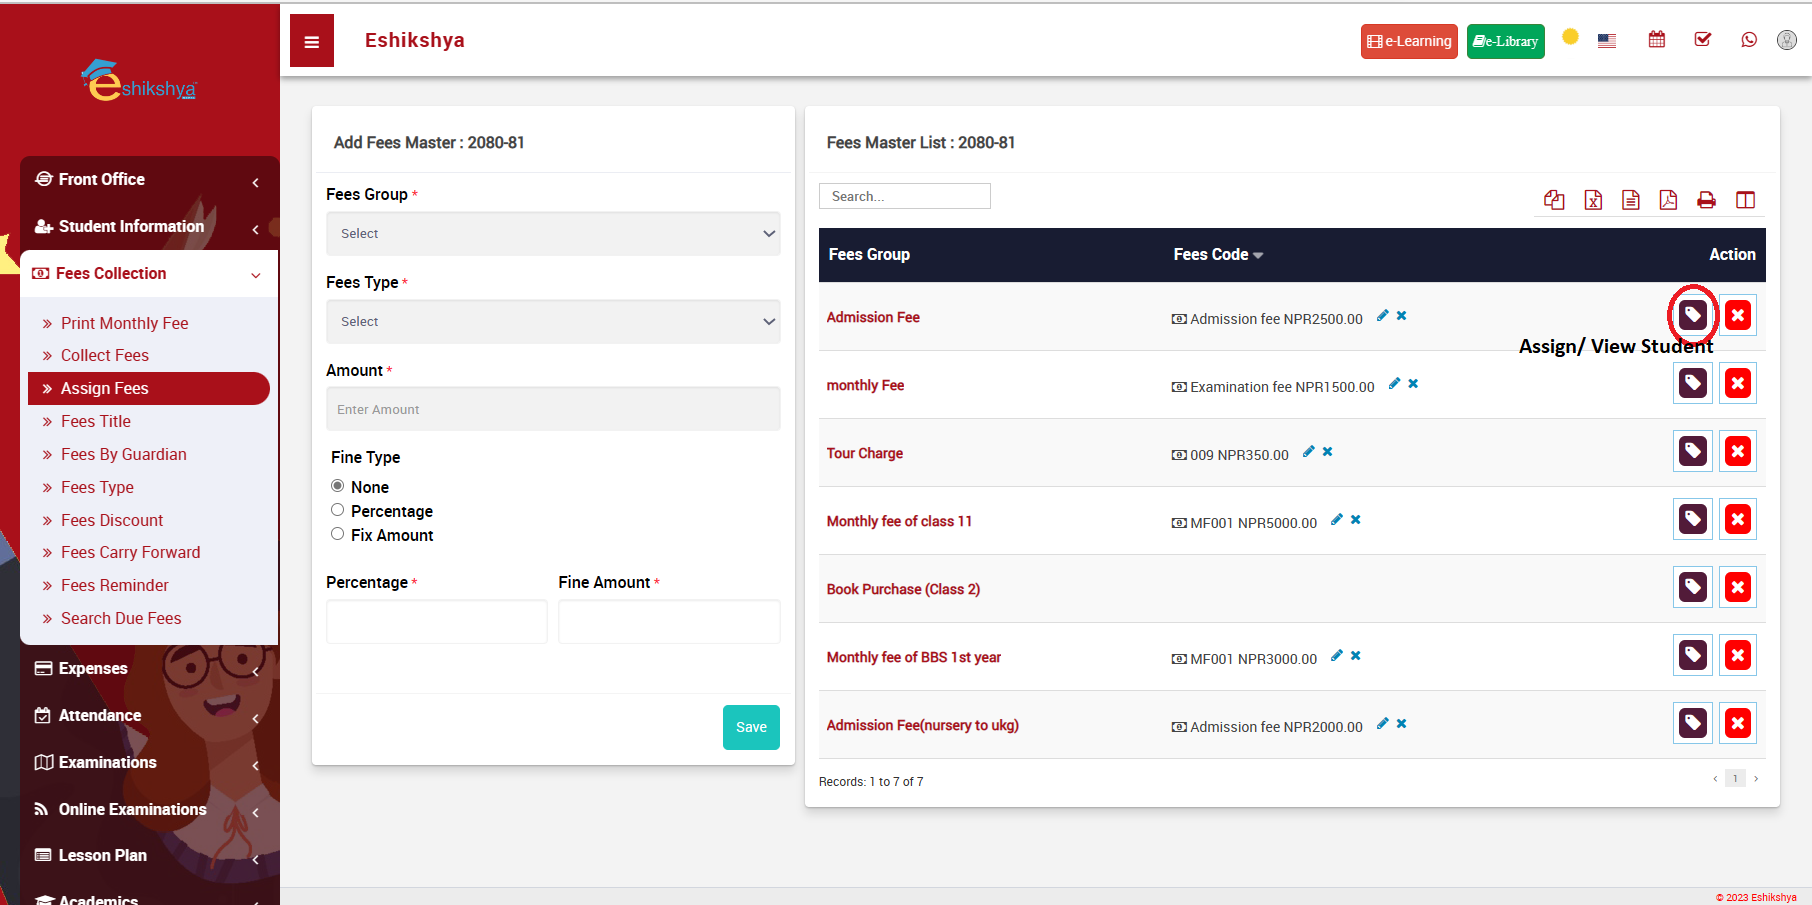Viewport: 1812px width, 905px height.
Task: Choose Percentage fine type
Action: 338,510
